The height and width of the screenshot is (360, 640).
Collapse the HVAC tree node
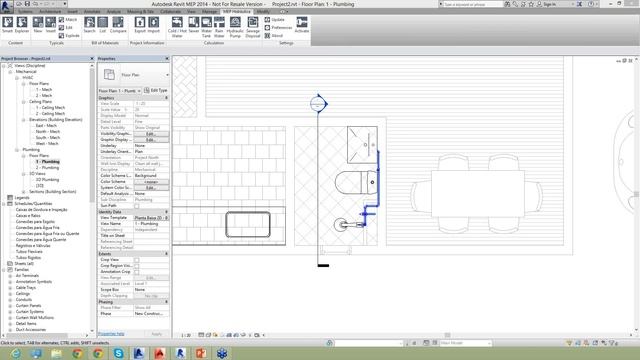coord(17,78)
